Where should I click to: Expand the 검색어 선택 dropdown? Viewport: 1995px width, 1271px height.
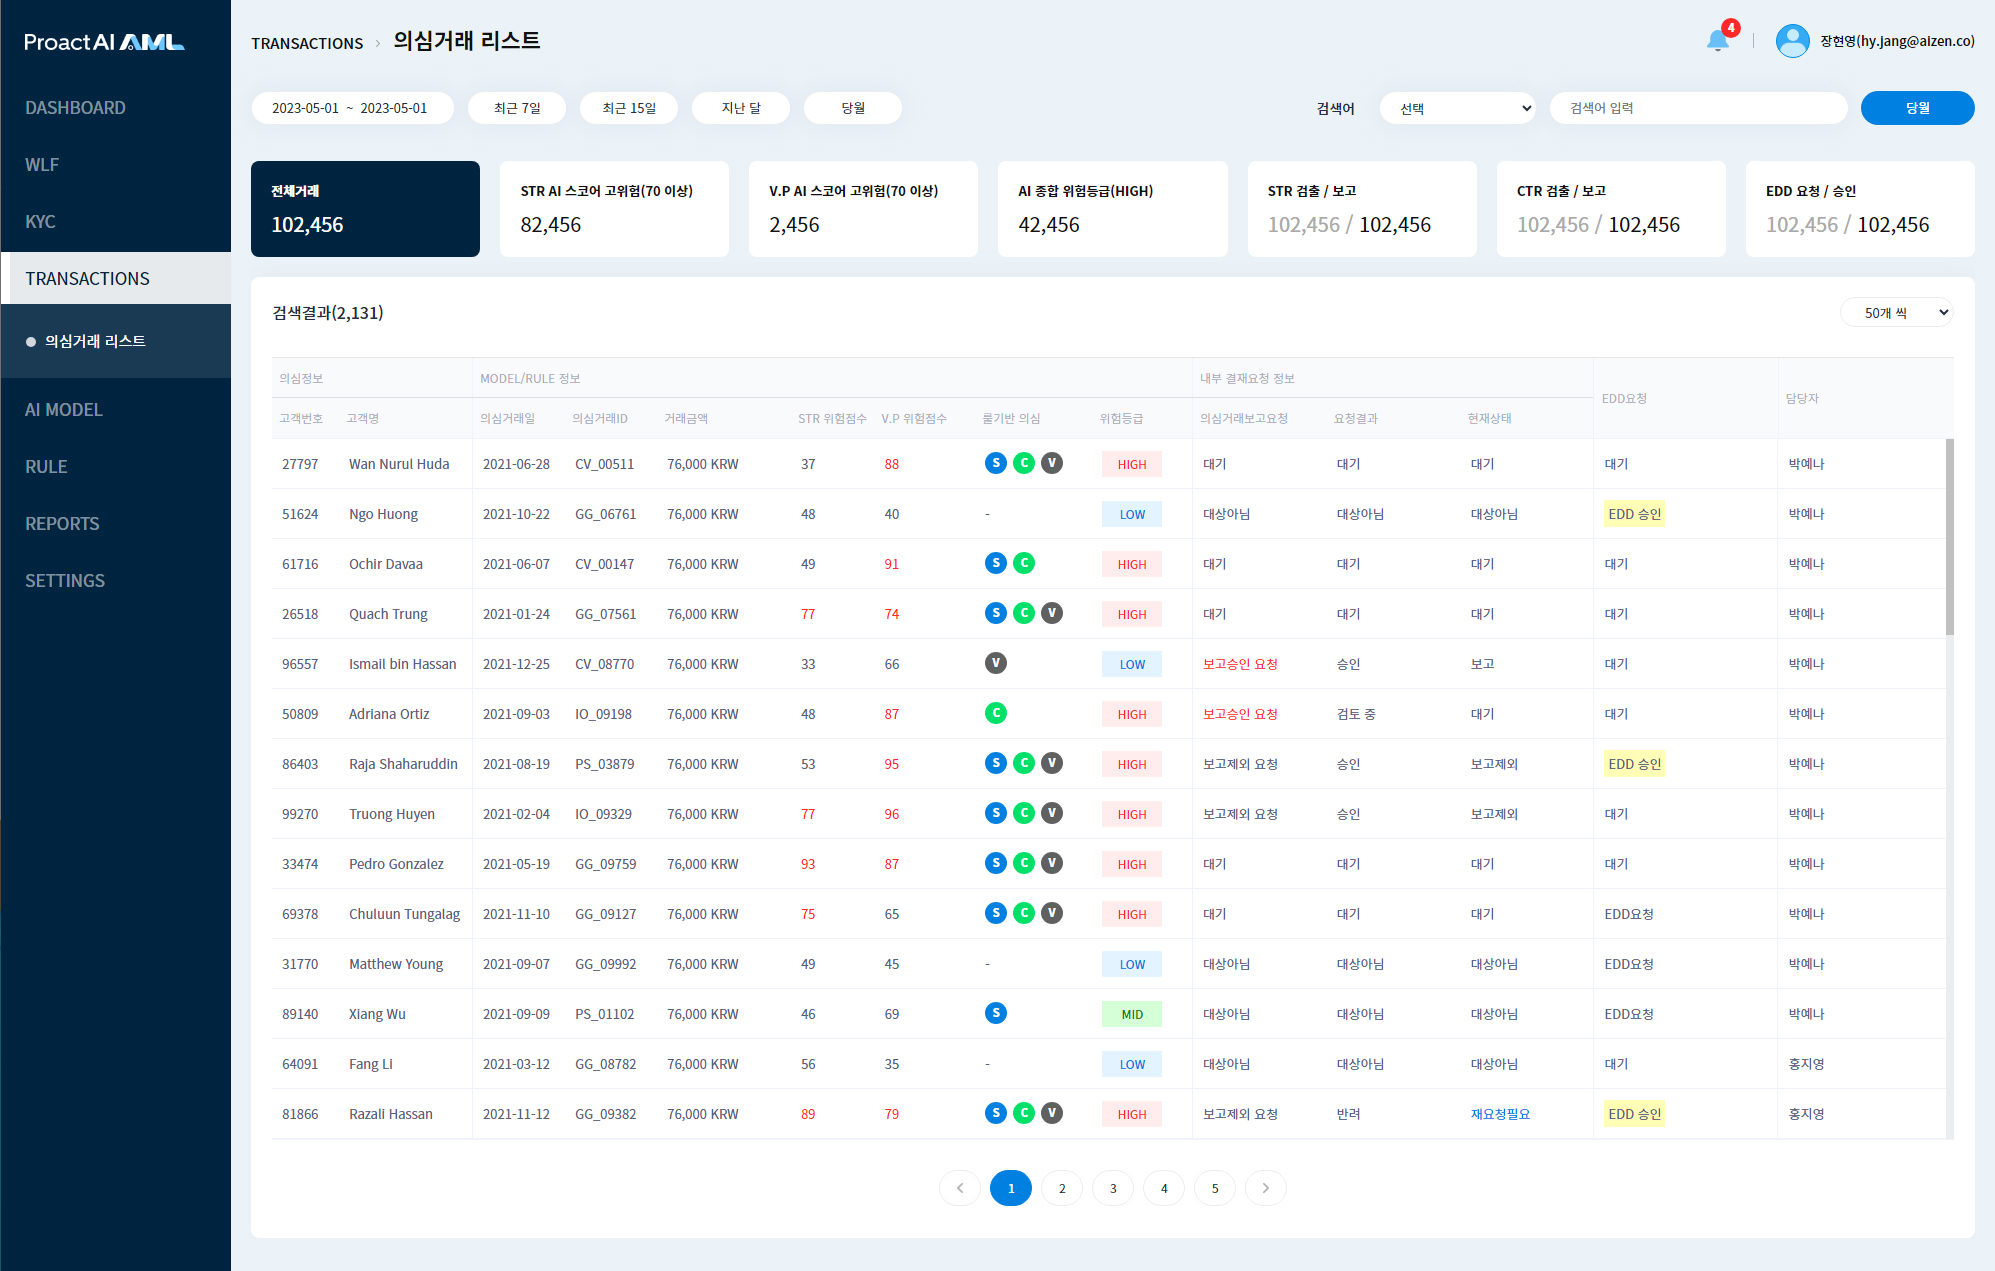pyautogui.click(x=1457, y=108)
